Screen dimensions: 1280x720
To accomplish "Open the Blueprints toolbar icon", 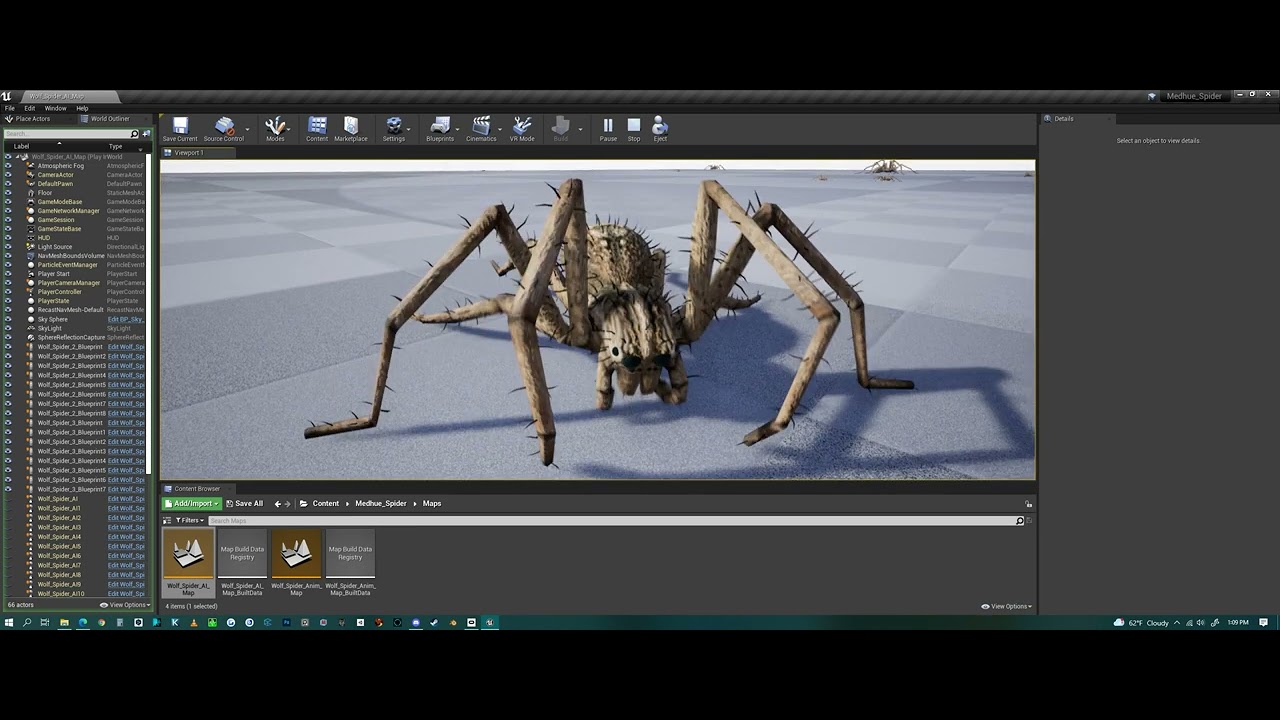I will (x=440, y=129).
